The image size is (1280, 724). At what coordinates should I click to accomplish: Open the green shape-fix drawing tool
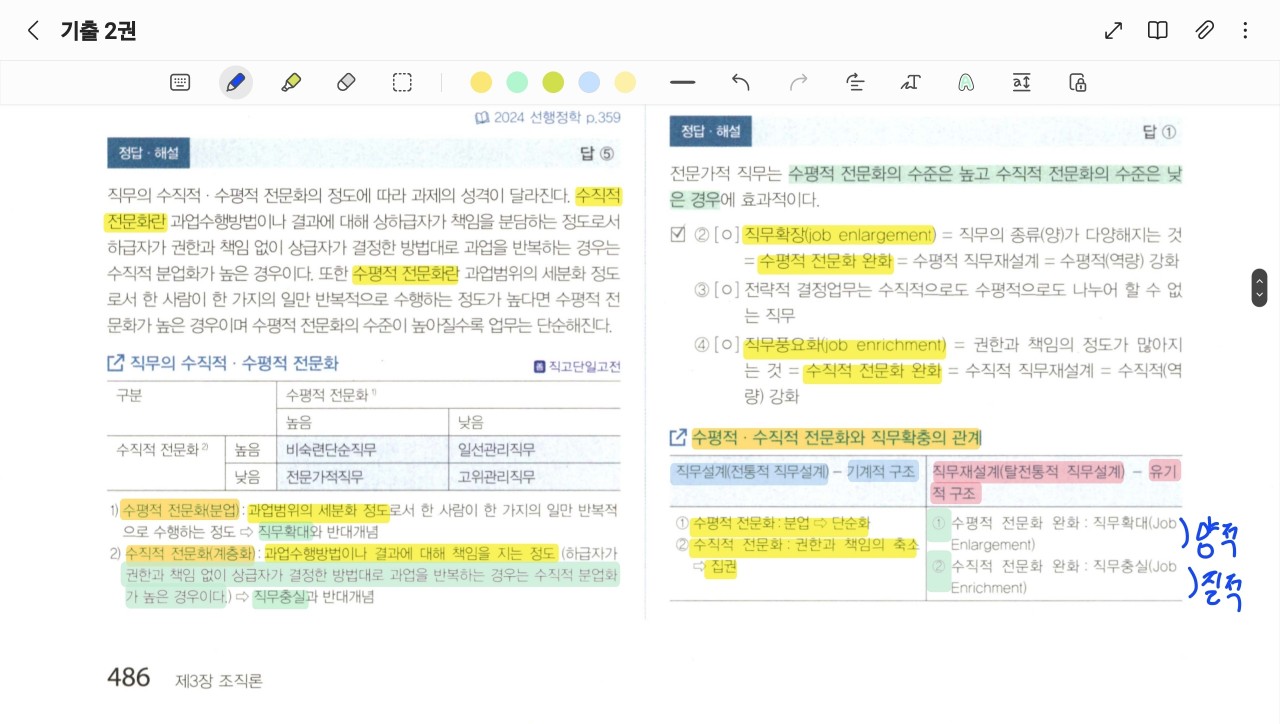click(x=965, y=83)
